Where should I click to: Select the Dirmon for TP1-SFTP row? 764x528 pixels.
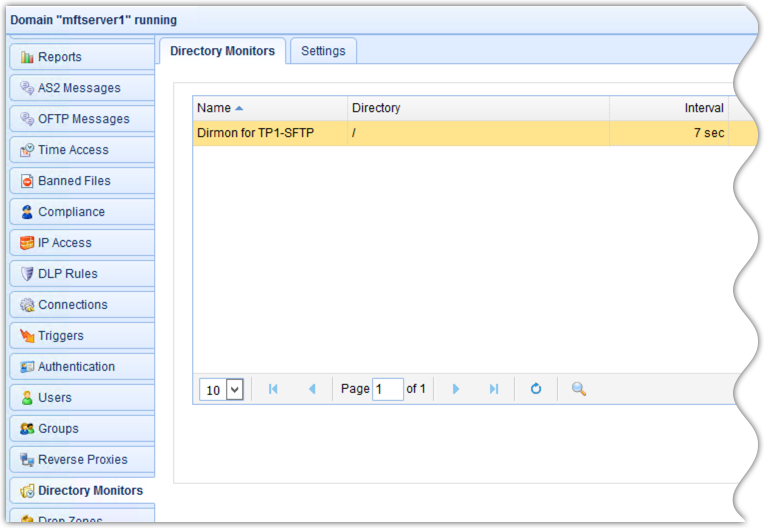(x=400, y=133)
